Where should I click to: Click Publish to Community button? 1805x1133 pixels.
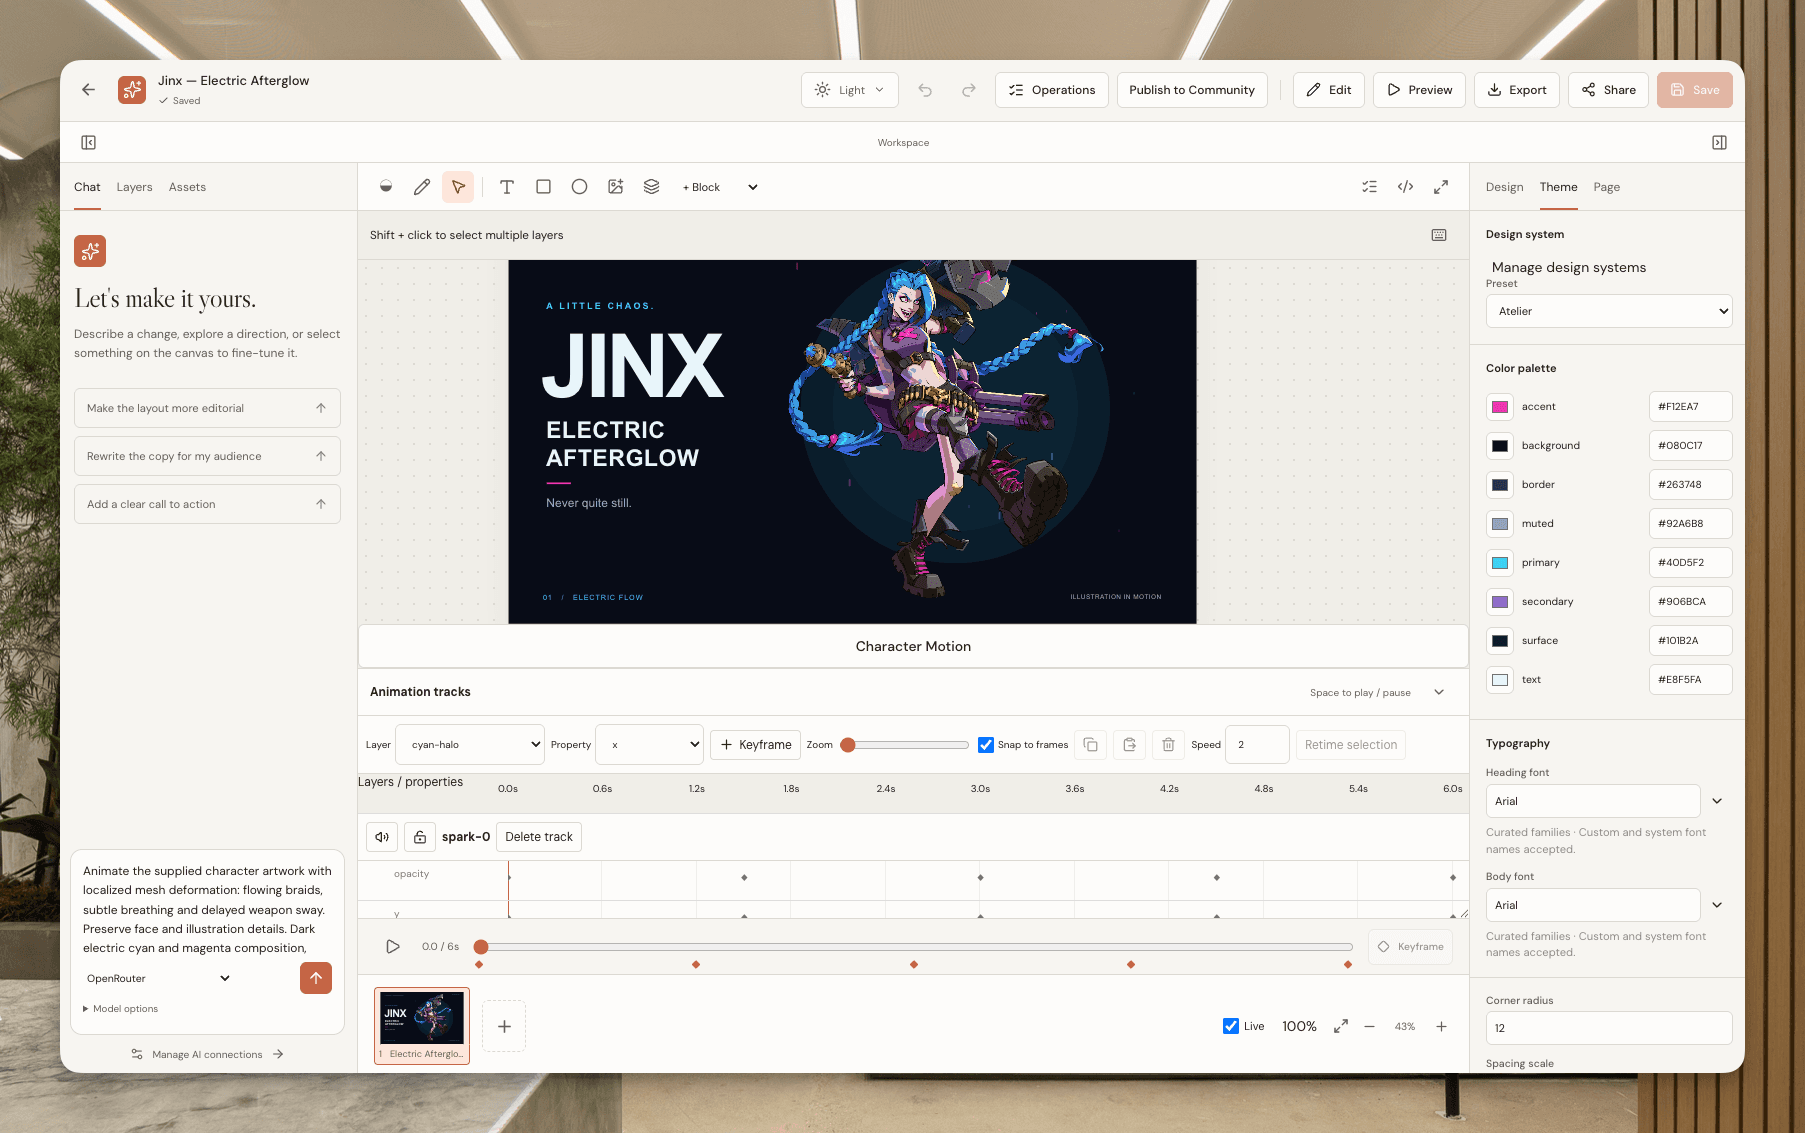pos(1192,90)
